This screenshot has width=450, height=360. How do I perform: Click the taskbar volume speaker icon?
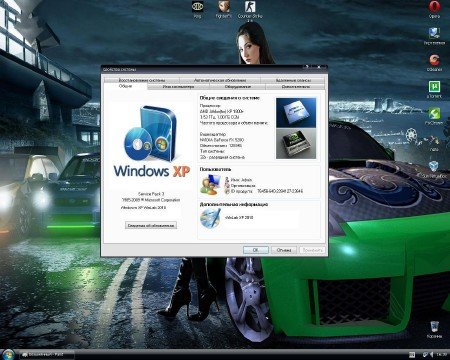click(431, 355)
